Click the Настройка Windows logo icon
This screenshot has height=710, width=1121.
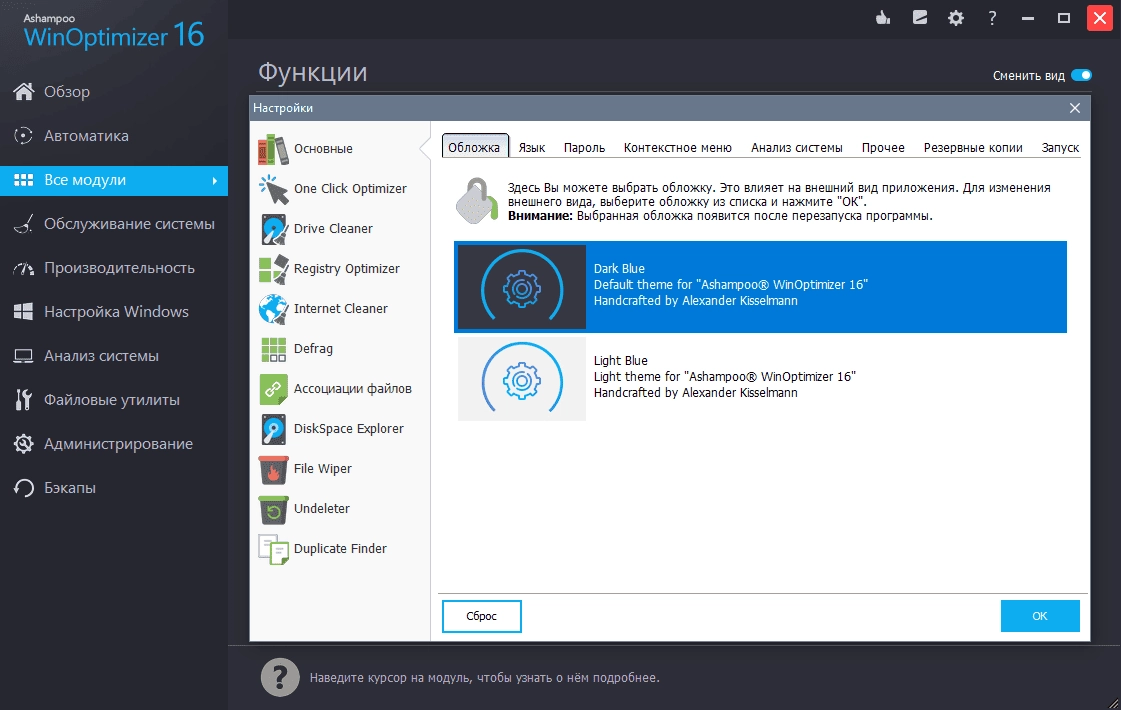tap(24, 312)
